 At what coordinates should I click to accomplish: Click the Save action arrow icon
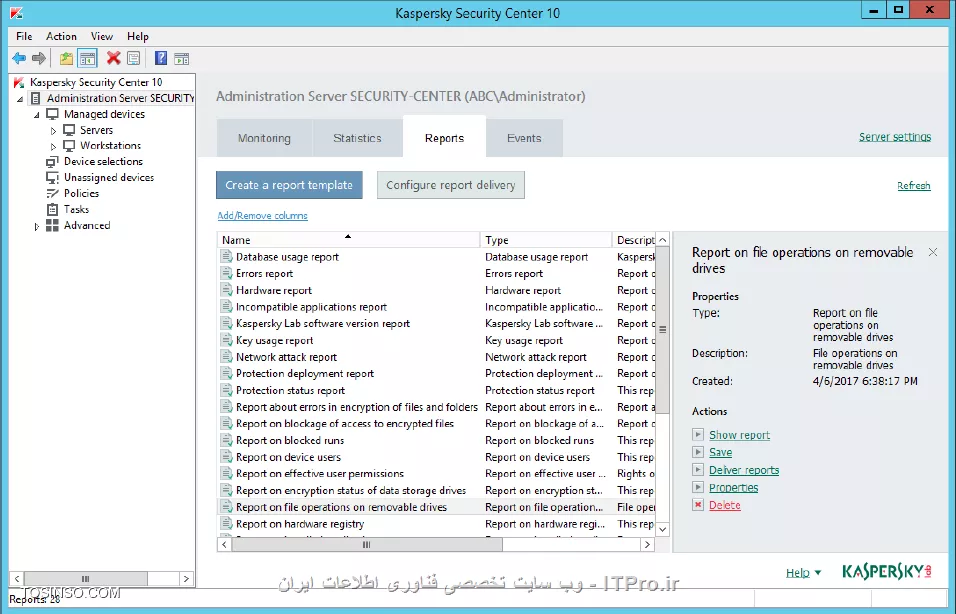tap(698, 452)
